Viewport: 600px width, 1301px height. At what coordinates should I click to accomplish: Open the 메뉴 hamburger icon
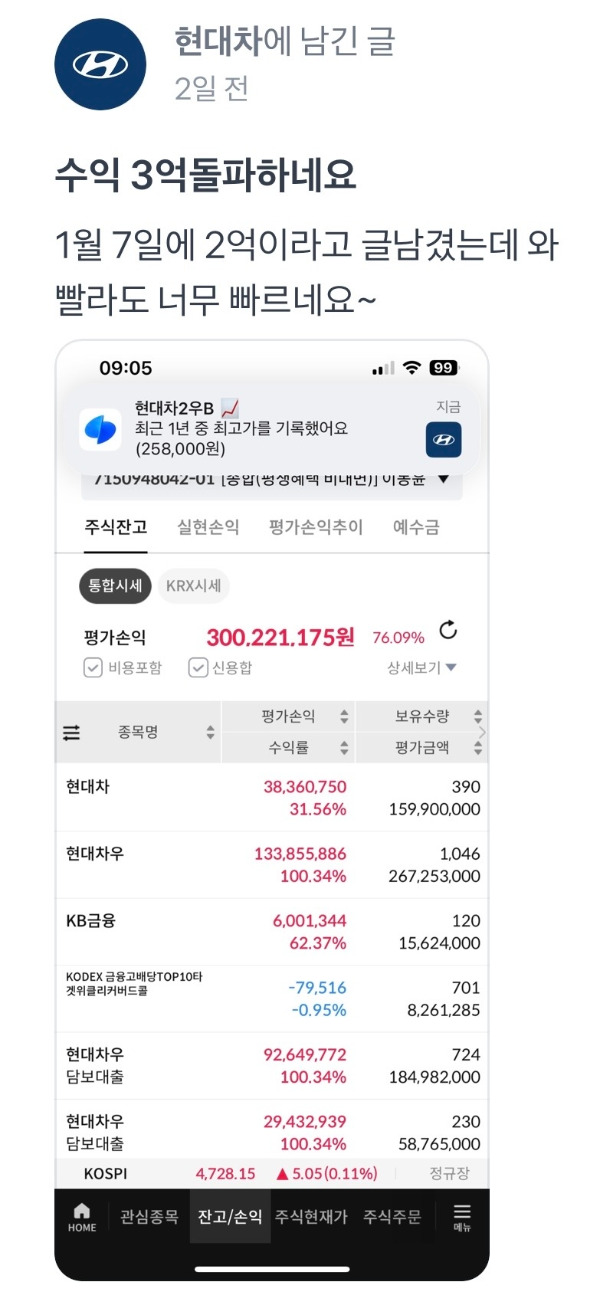coord(462,1217)
